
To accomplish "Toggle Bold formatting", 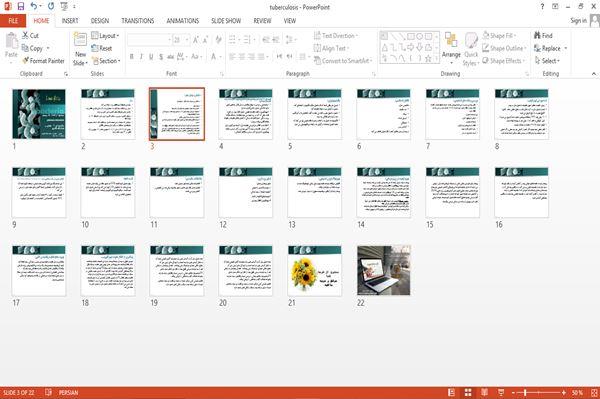I will pos(132,57).
